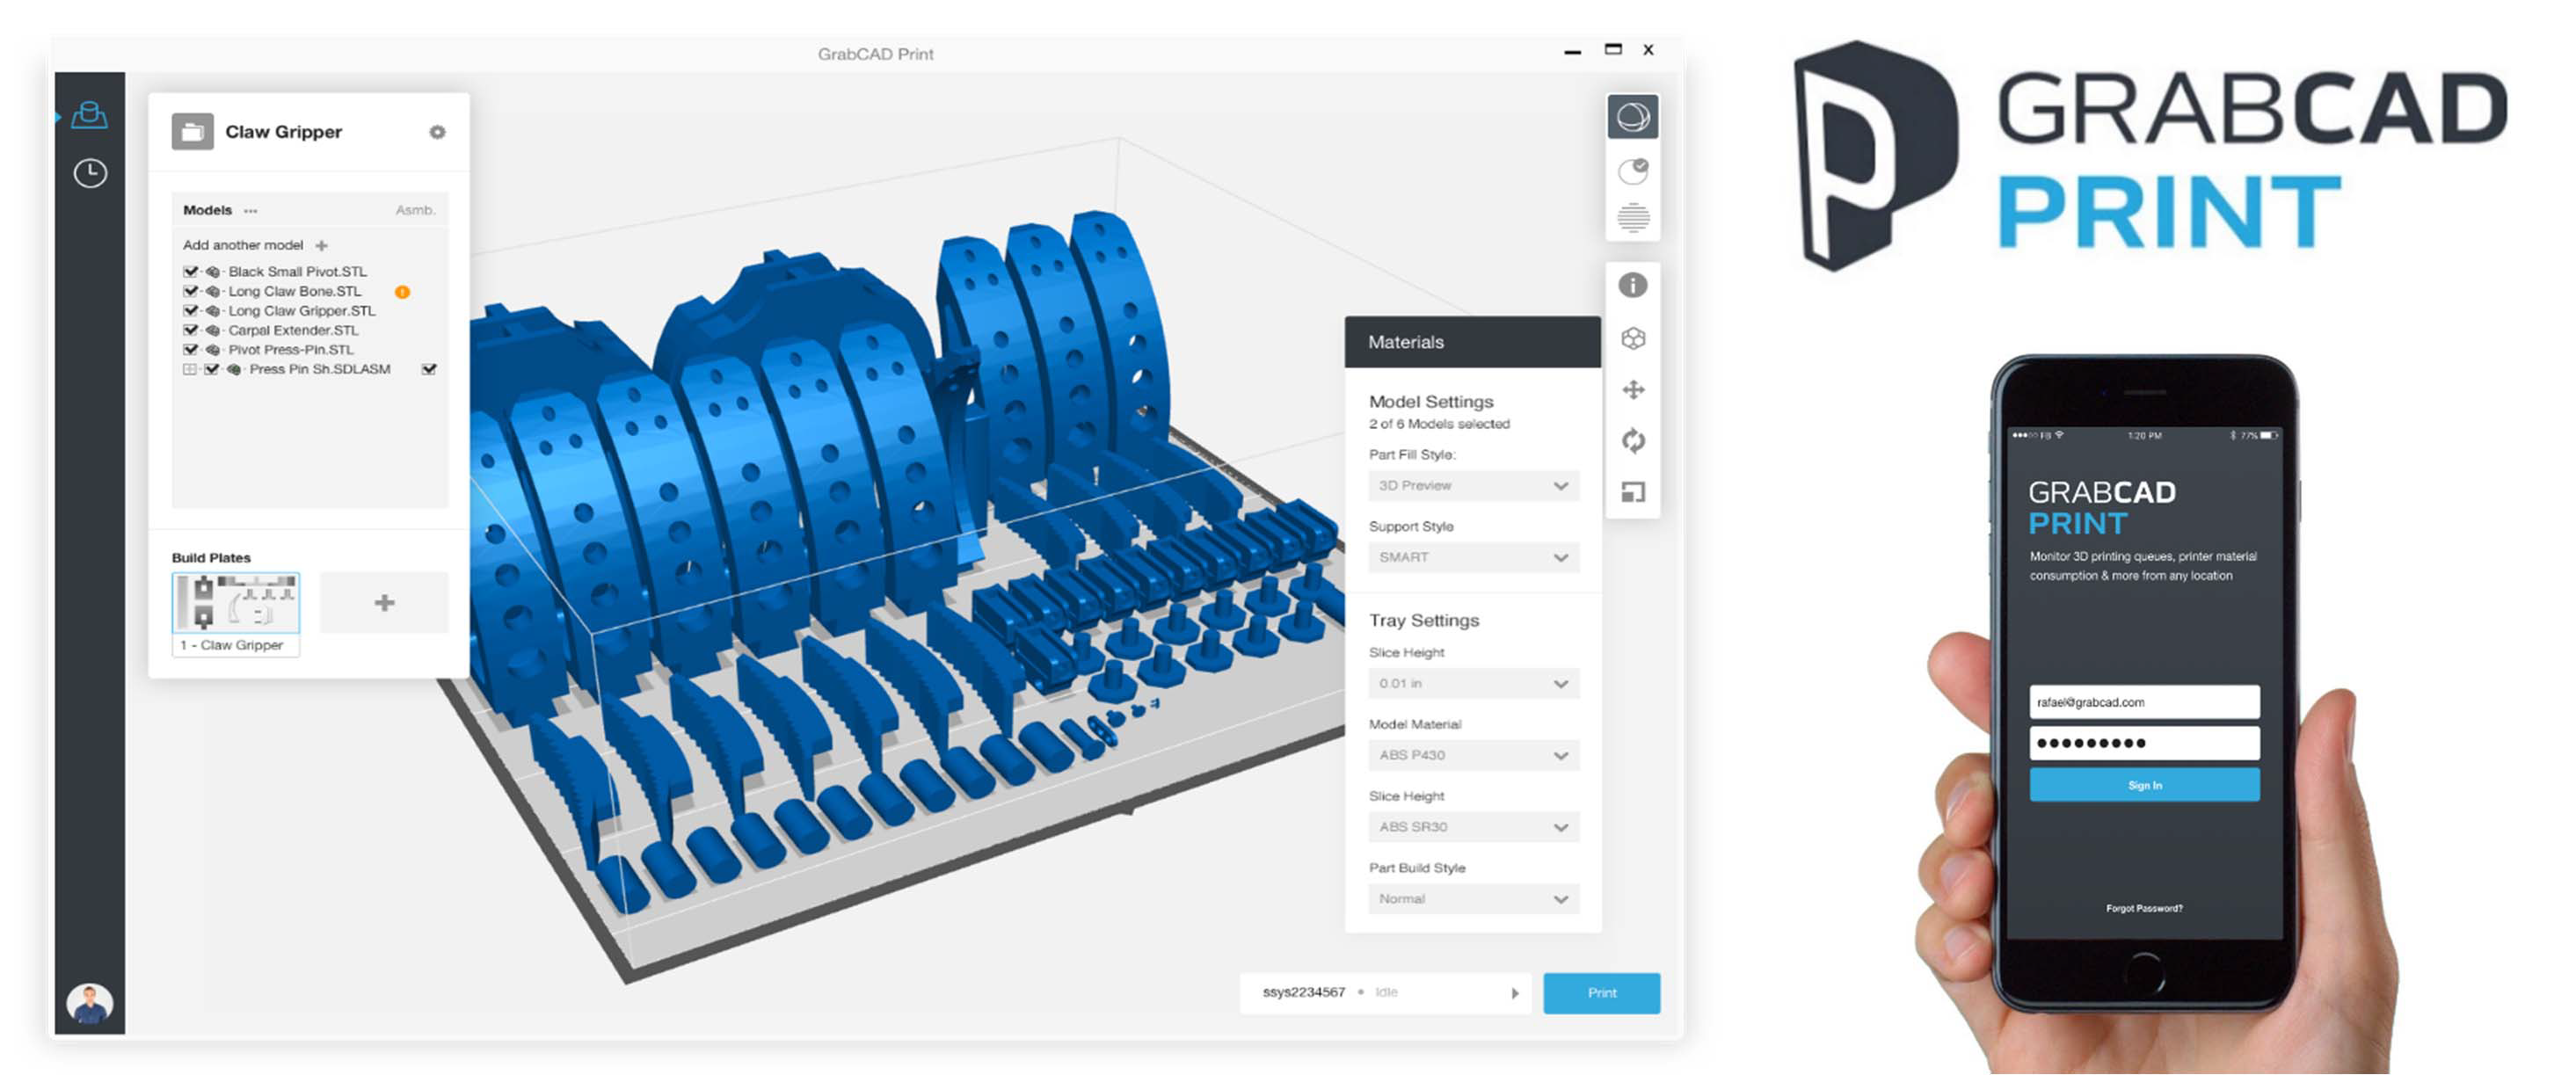Uncheck Press Pin Sh.SDLASM model checkbox
The height and width of the screenshot is (1075, 2576).
pyautogui.click(x=211, y=369)
